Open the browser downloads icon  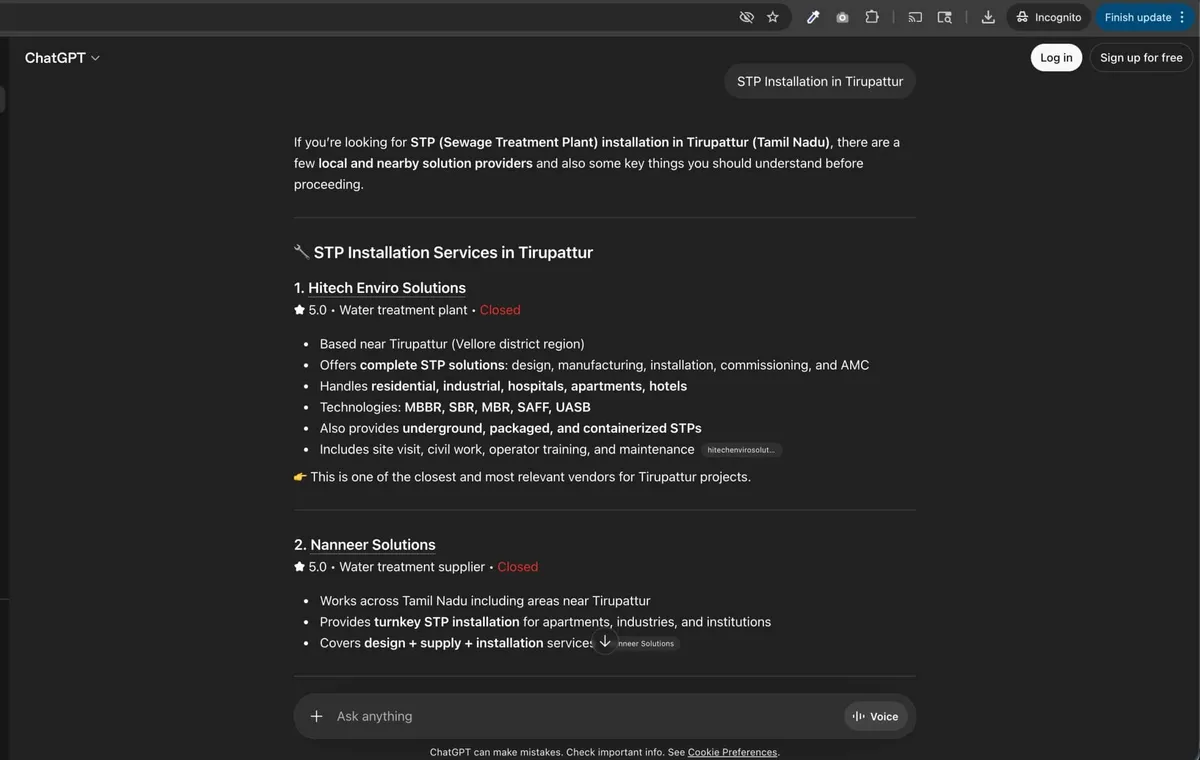[x=988, y=17]
